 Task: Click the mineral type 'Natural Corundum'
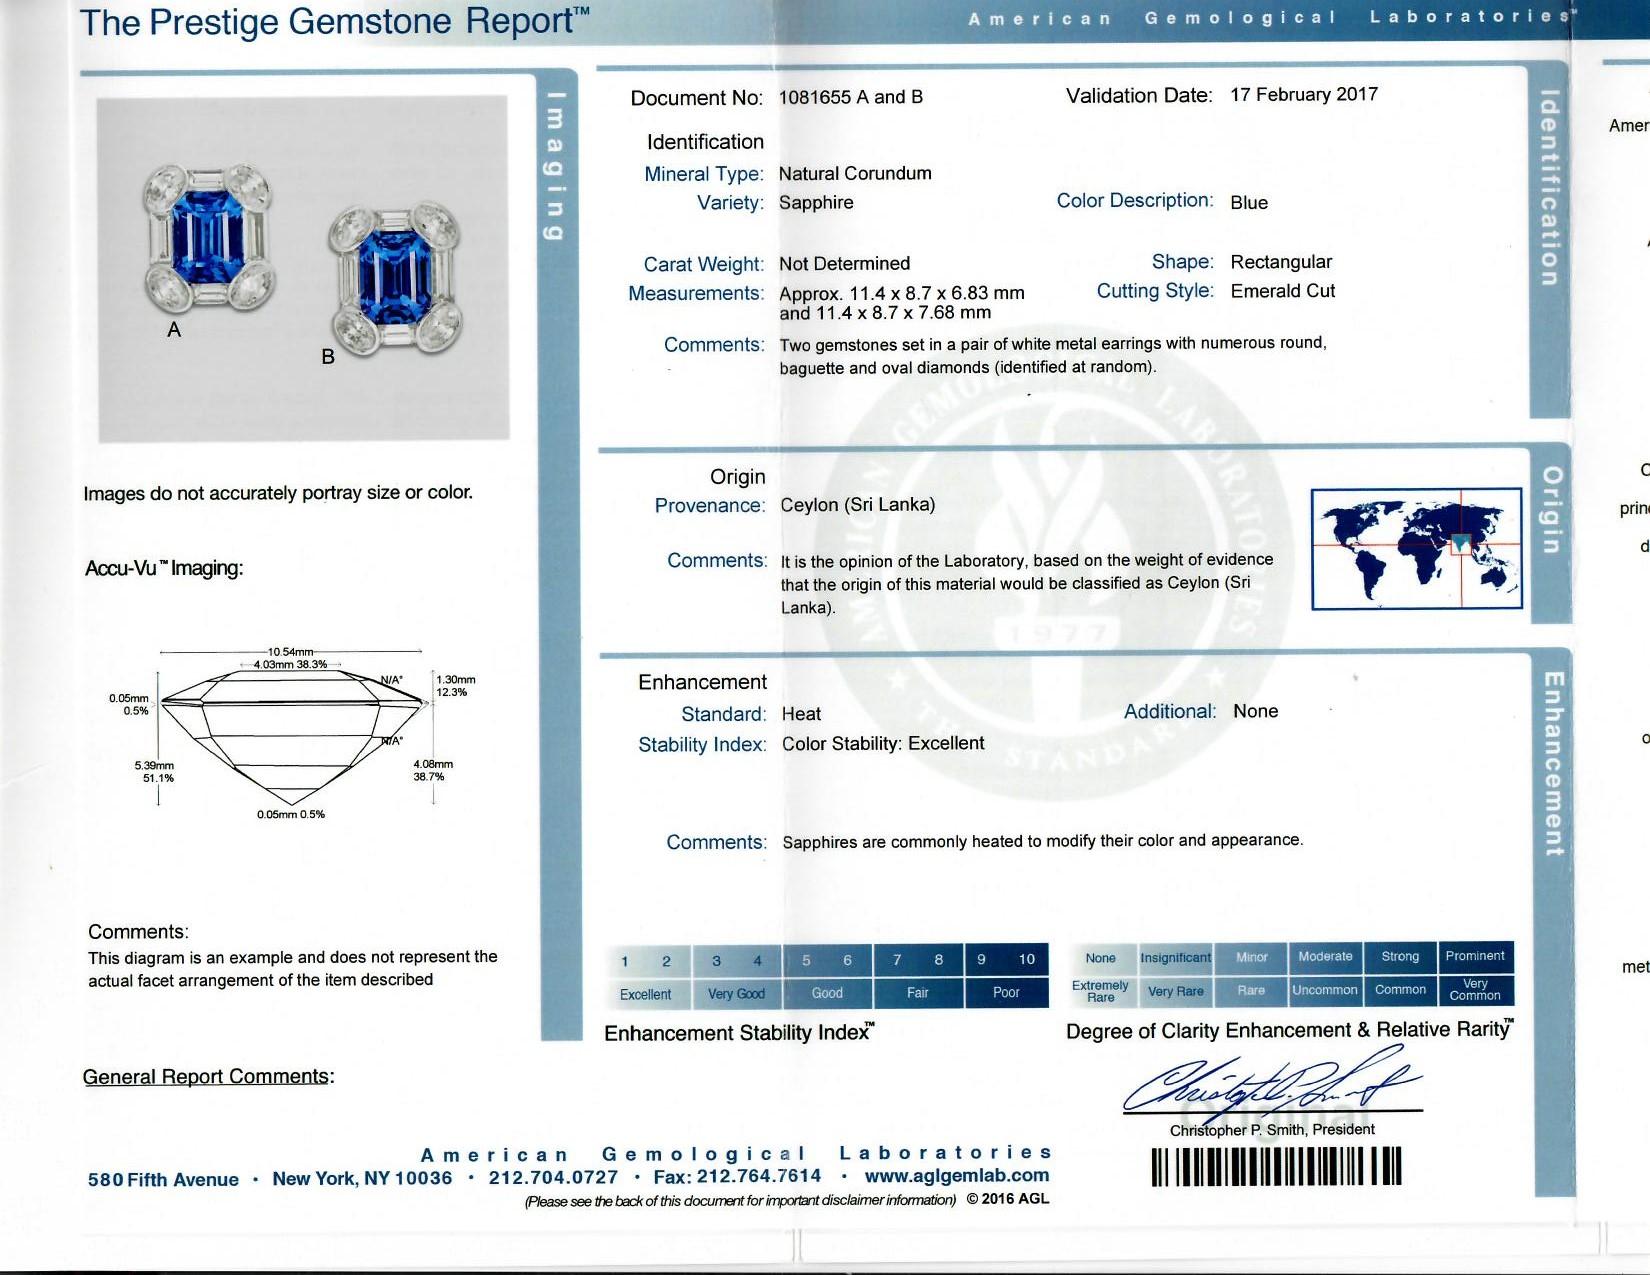[855, 173]
